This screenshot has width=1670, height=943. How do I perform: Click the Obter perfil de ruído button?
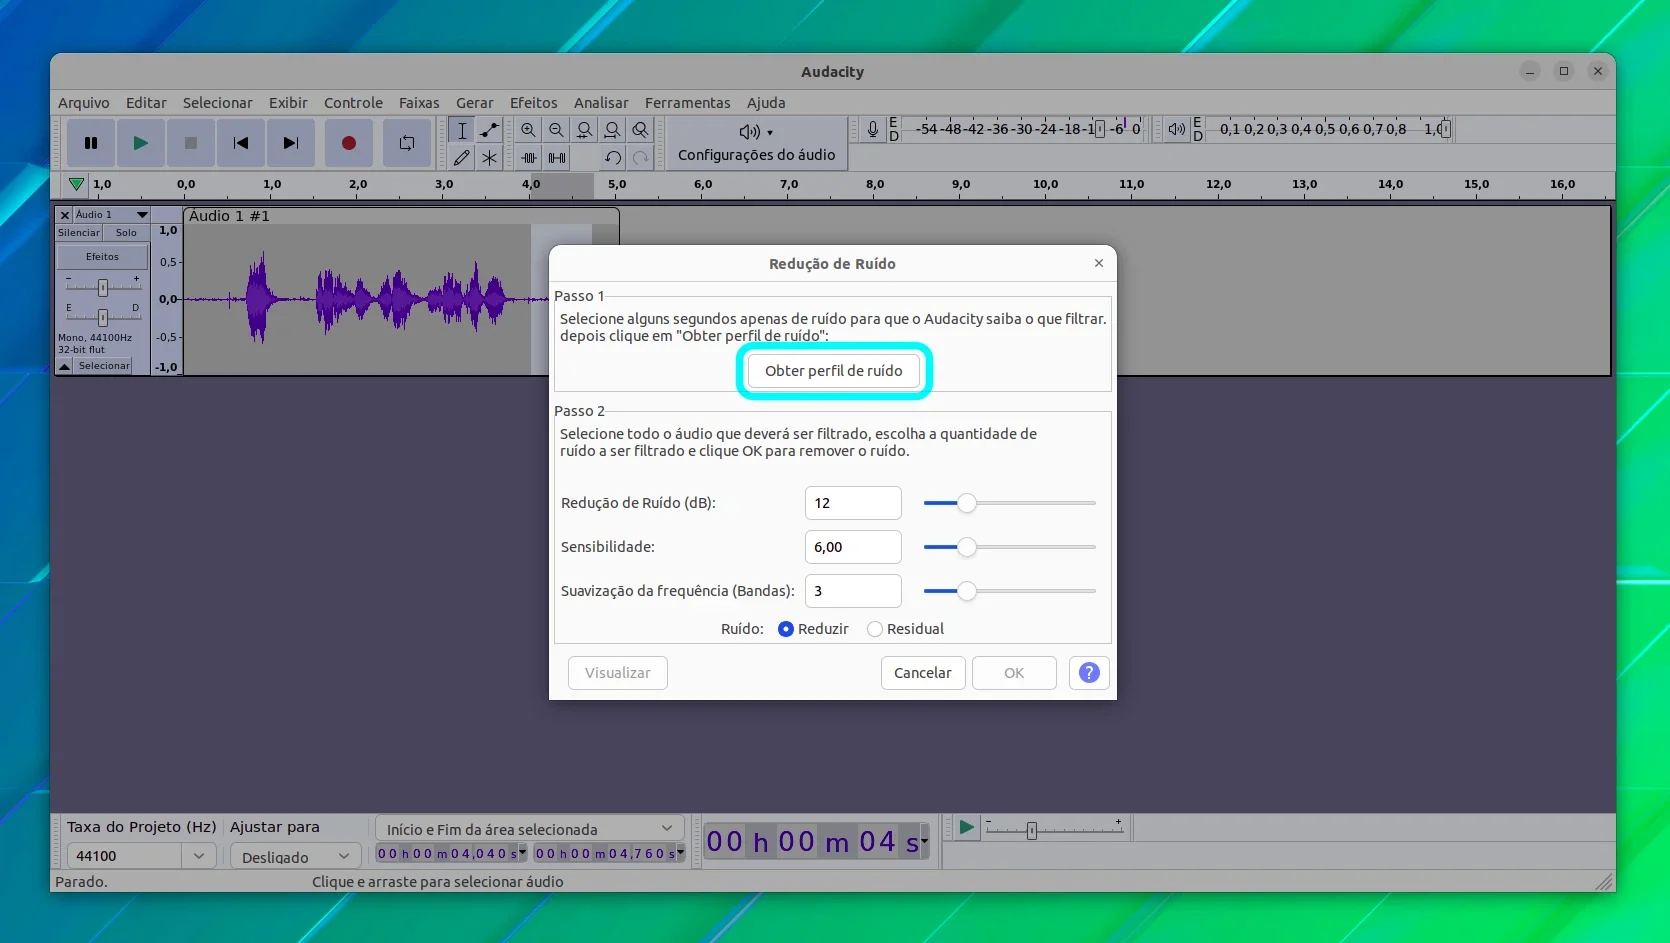pyautogui.click(x=834, y=371)
